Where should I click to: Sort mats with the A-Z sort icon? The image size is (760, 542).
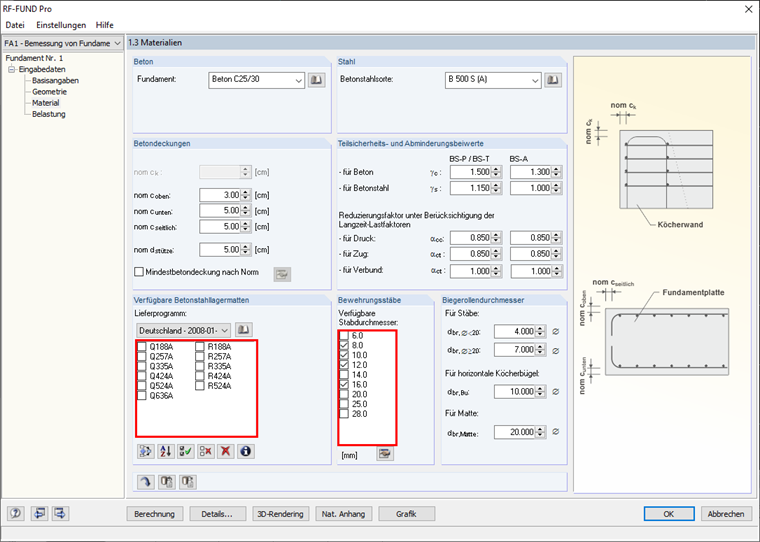(x=166, y=451)
